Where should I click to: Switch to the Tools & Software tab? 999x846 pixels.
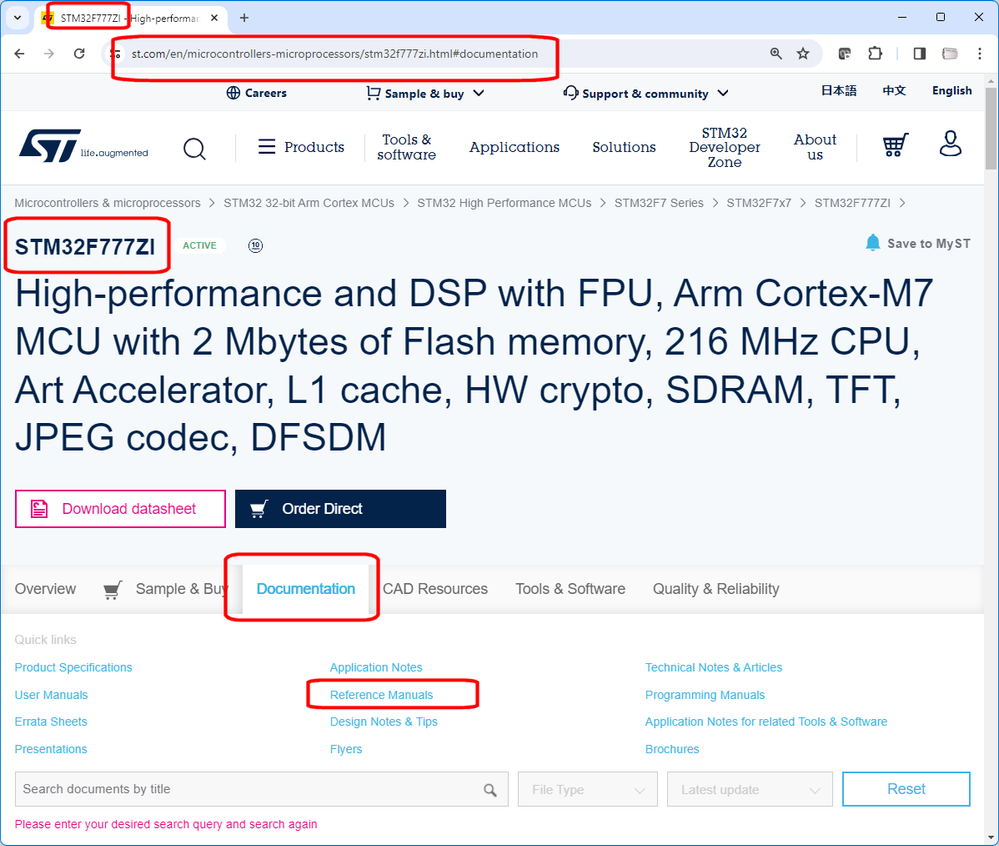570,589
